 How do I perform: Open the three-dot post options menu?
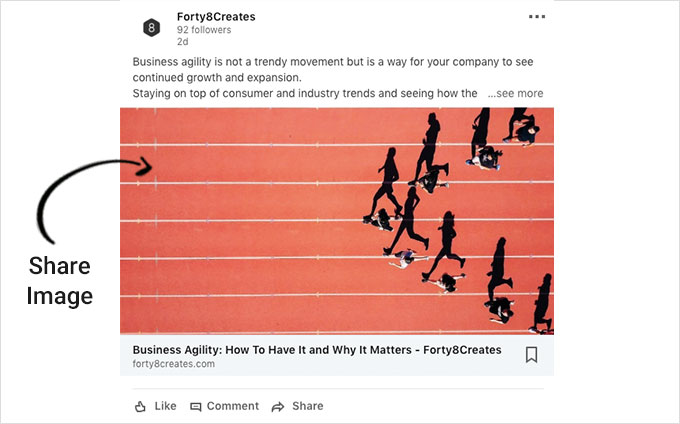point(537,17)
